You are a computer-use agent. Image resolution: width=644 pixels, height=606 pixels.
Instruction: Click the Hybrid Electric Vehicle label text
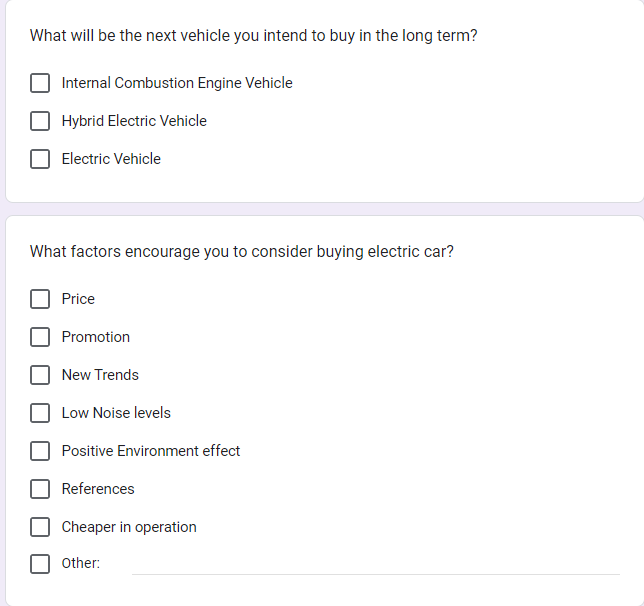tap(134, 121)
